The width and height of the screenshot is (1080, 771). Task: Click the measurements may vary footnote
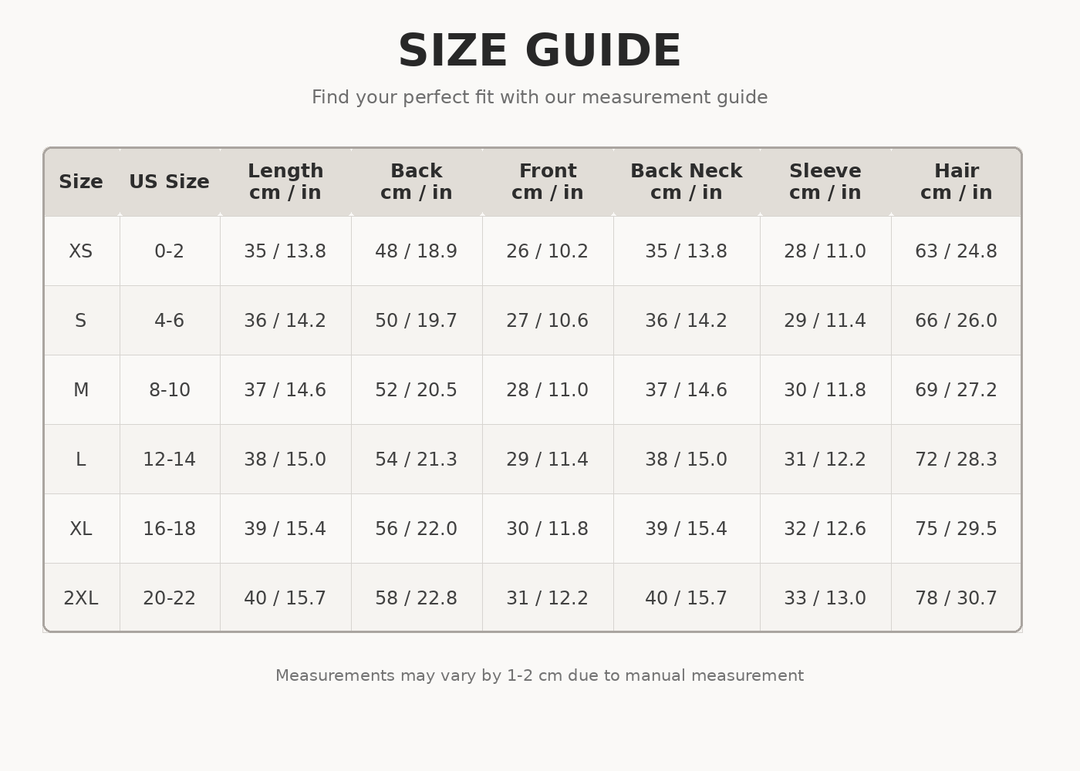point(540,675)
